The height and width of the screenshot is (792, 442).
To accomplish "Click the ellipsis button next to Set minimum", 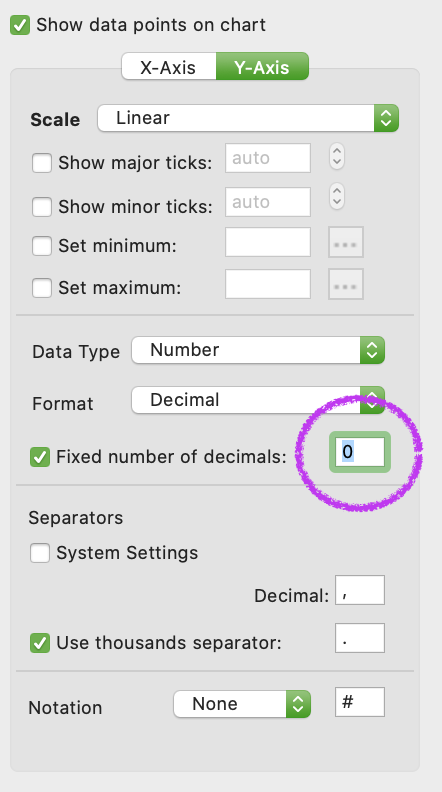I will point(346,242).
